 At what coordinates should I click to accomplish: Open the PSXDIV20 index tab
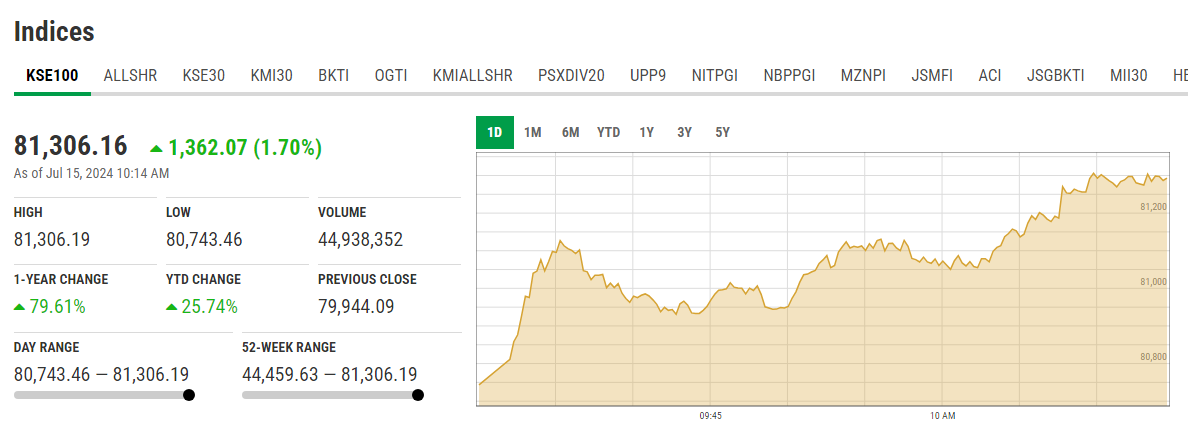tap(571, 75)
